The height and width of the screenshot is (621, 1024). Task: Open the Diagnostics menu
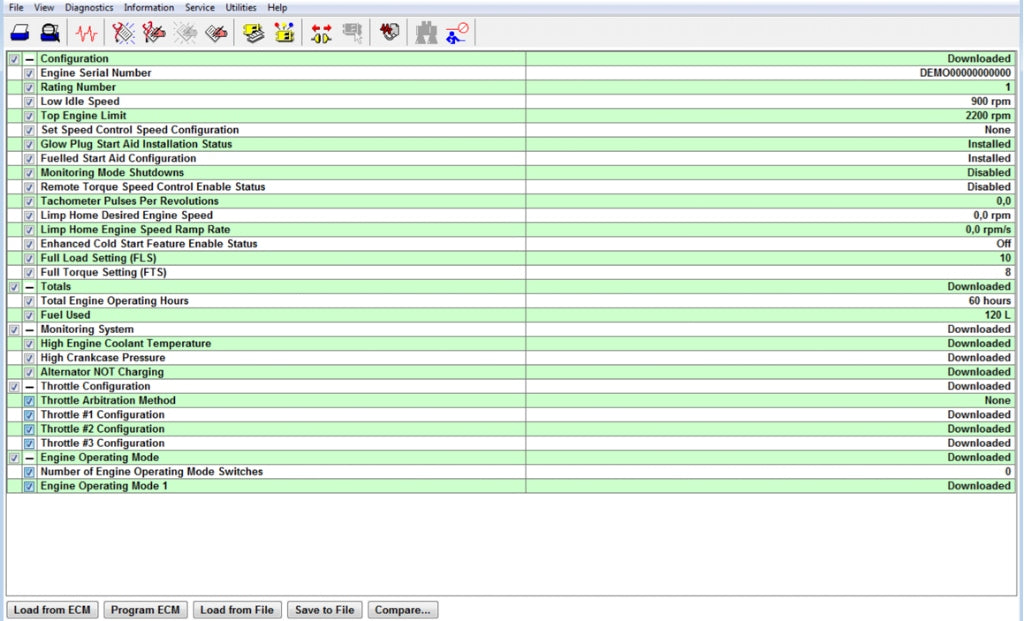89,7
